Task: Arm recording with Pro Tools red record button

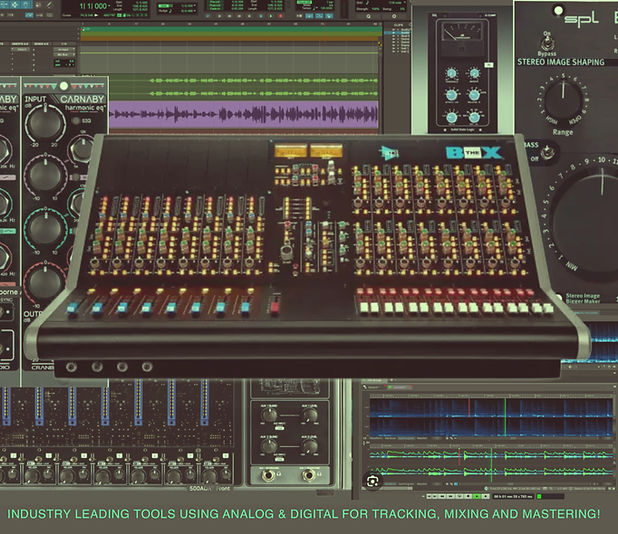Action: tap(281, 16)
